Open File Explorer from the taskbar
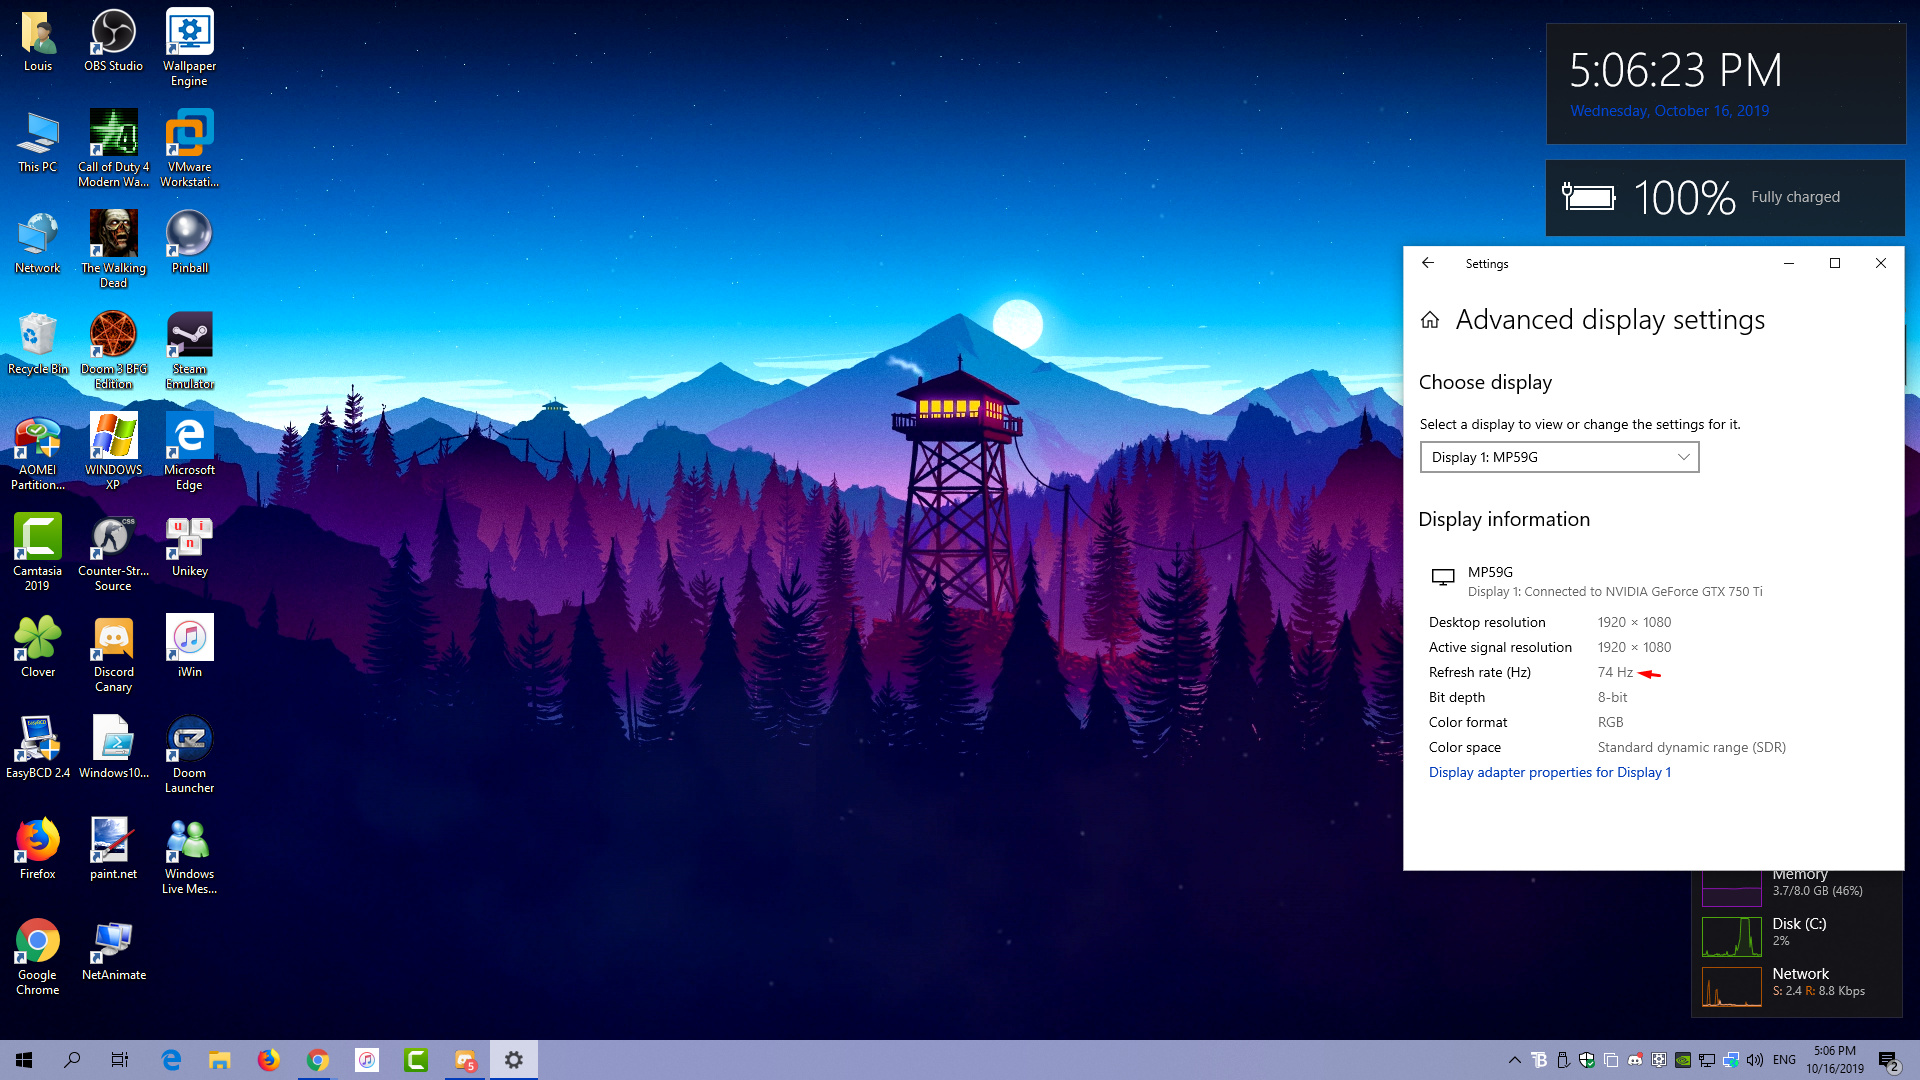 [x=220, y=1060]
